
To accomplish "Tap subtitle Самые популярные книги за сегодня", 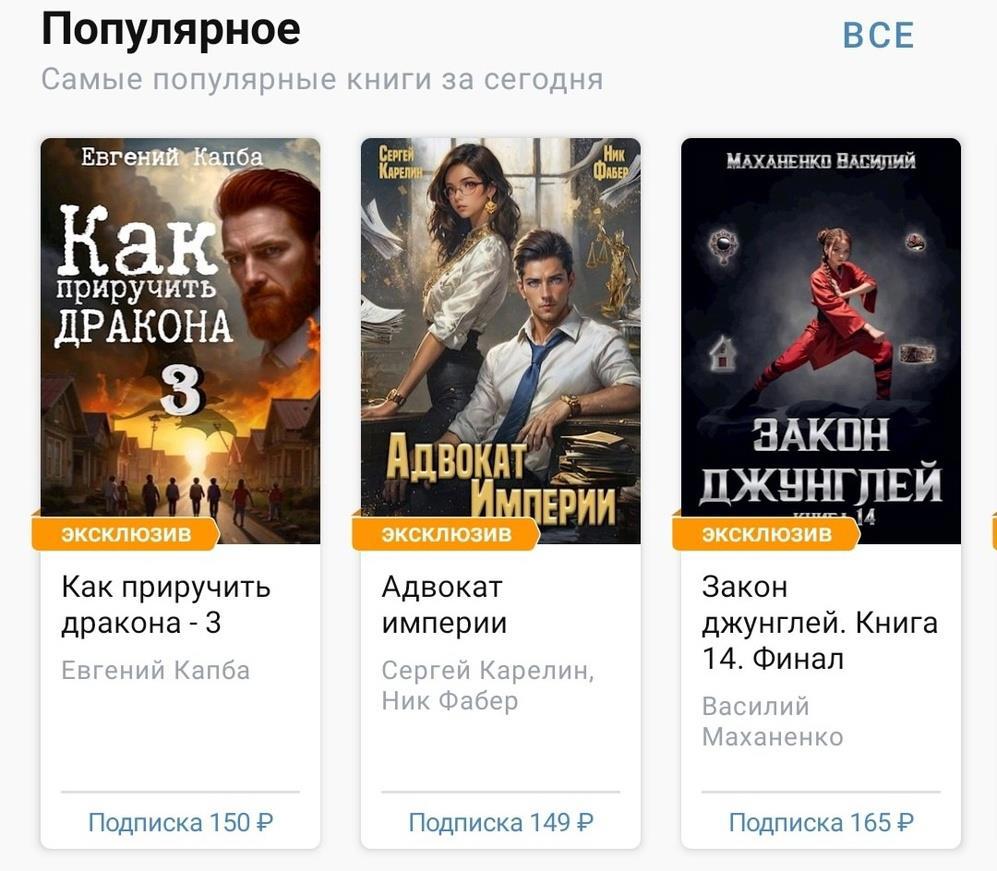I will 322,80.
